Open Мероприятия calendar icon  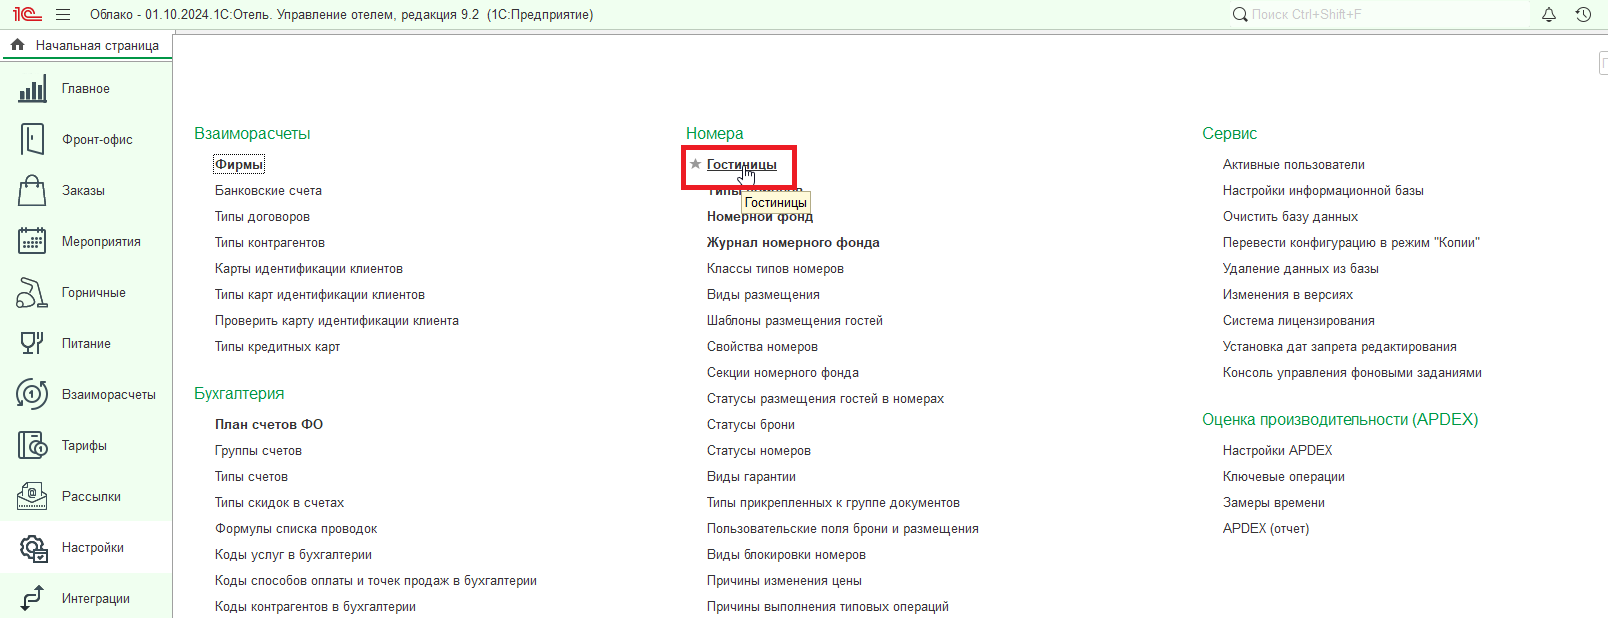[32, 242]
